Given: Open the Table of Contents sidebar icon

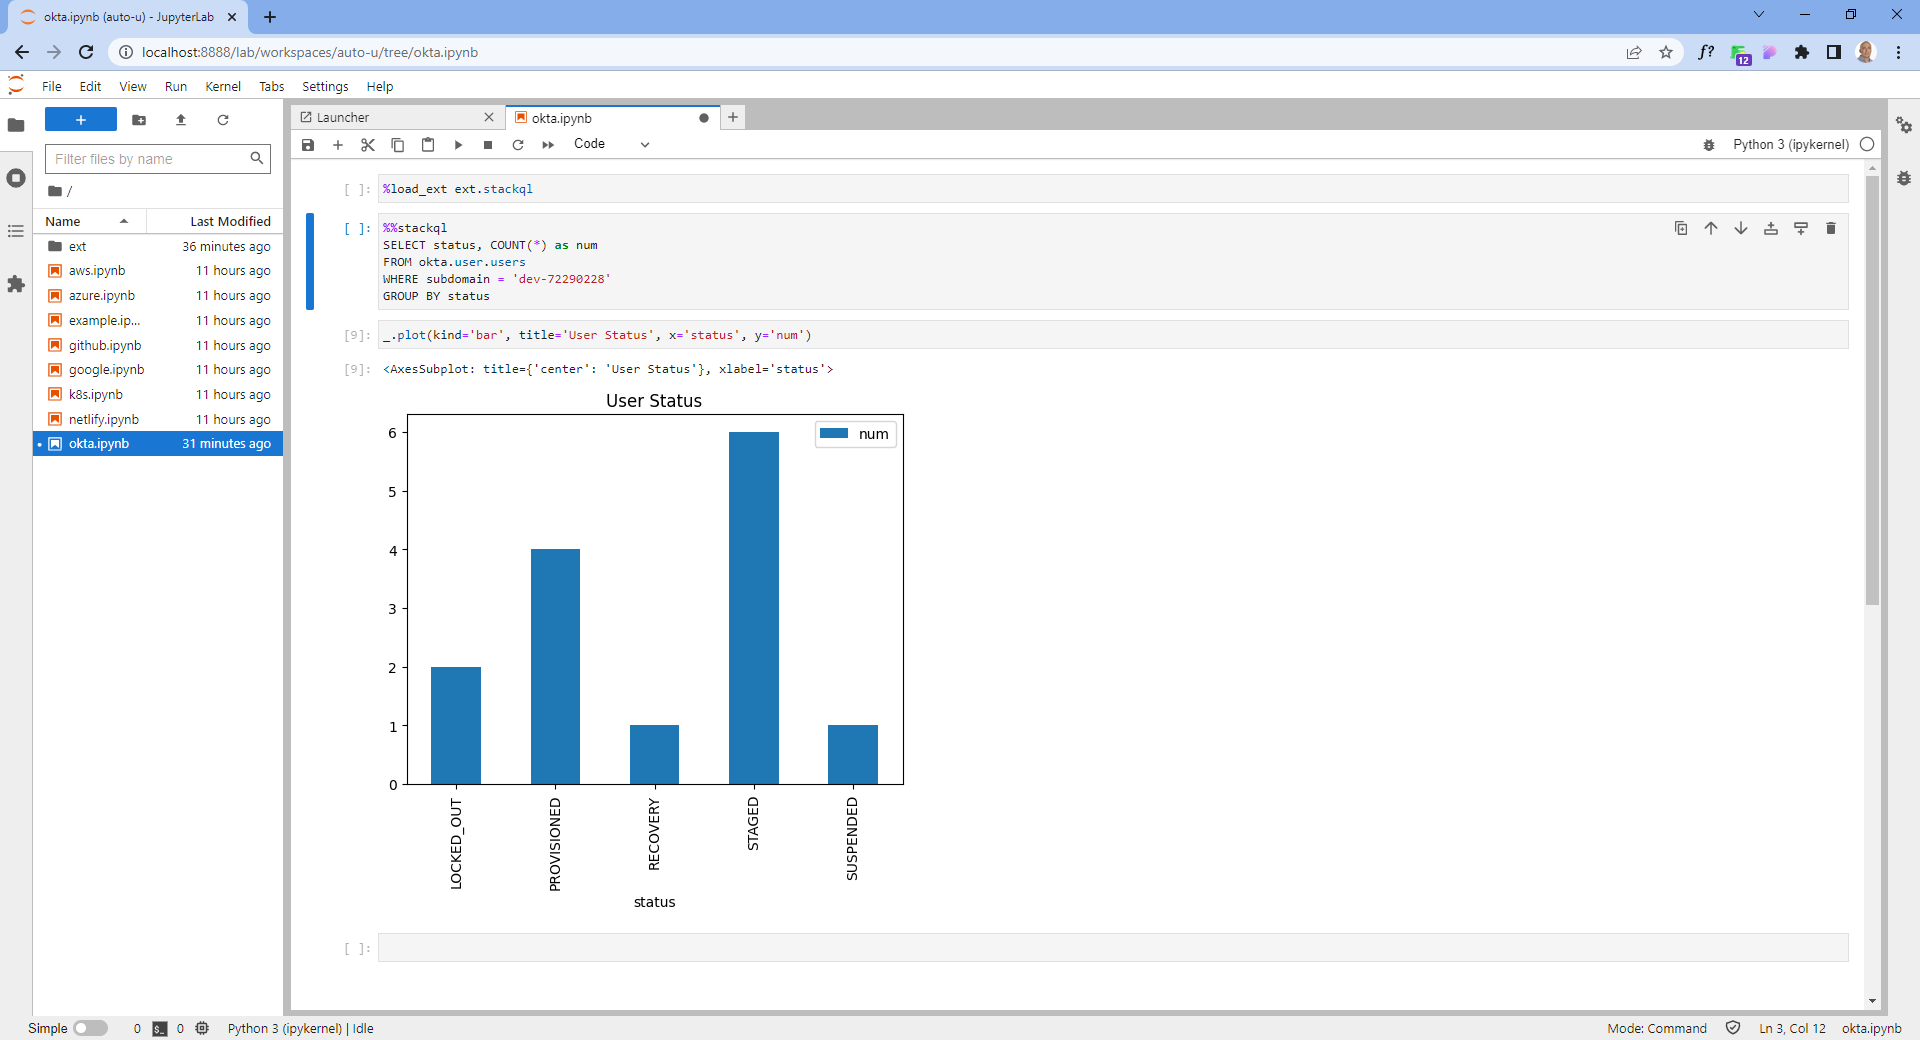Looking at the screenshot, I should pyautogui.click(x=16, y=231).
